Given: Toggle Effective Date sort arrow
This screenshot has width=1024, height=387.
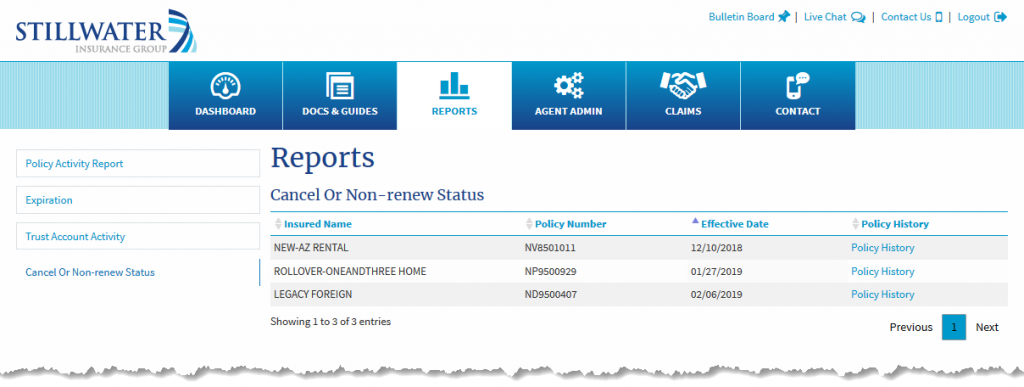Looking at the screenshot, I should (695, 221).
